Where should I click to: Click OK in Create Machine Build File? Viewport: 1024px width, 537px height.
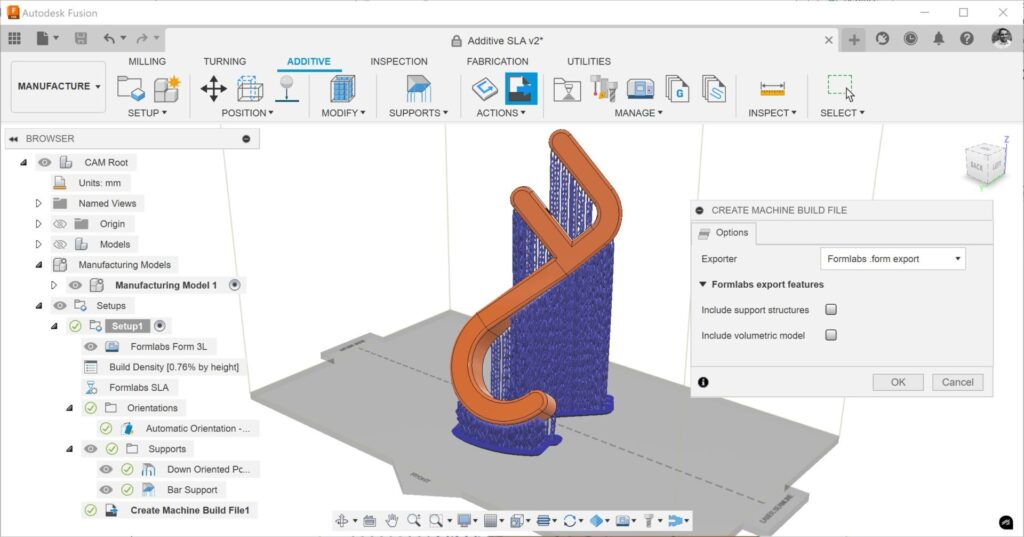(898, 382)
